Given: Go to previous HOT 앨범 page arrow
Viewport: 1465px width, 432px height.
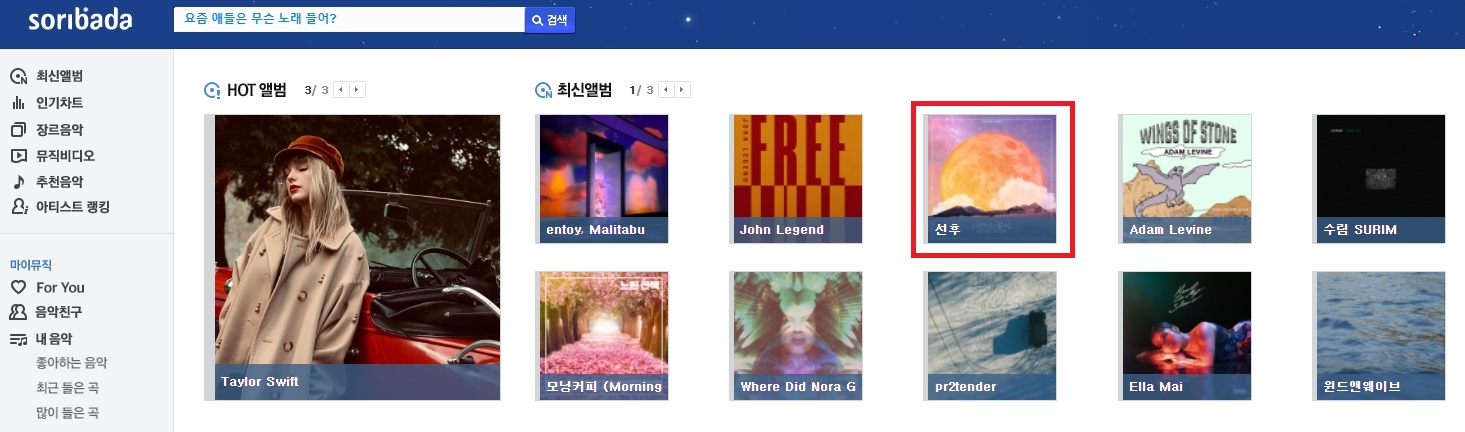Looking at the screenshot, I should (341, 90).
